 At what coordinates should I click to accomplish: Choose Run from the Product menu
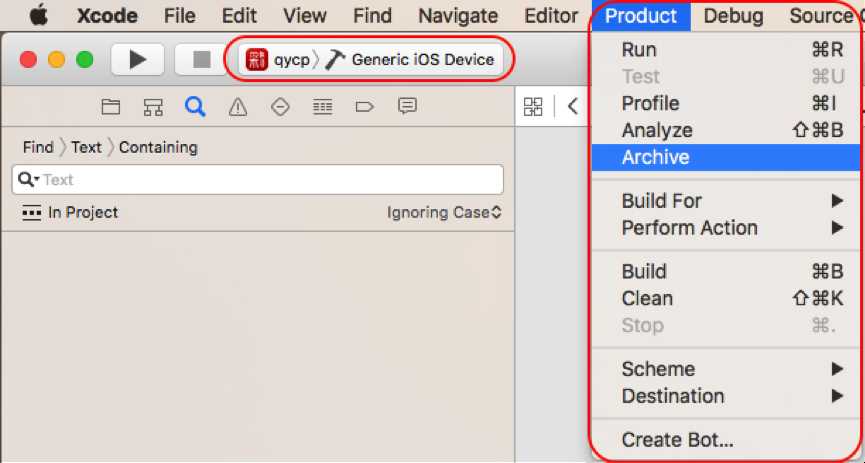725,50
